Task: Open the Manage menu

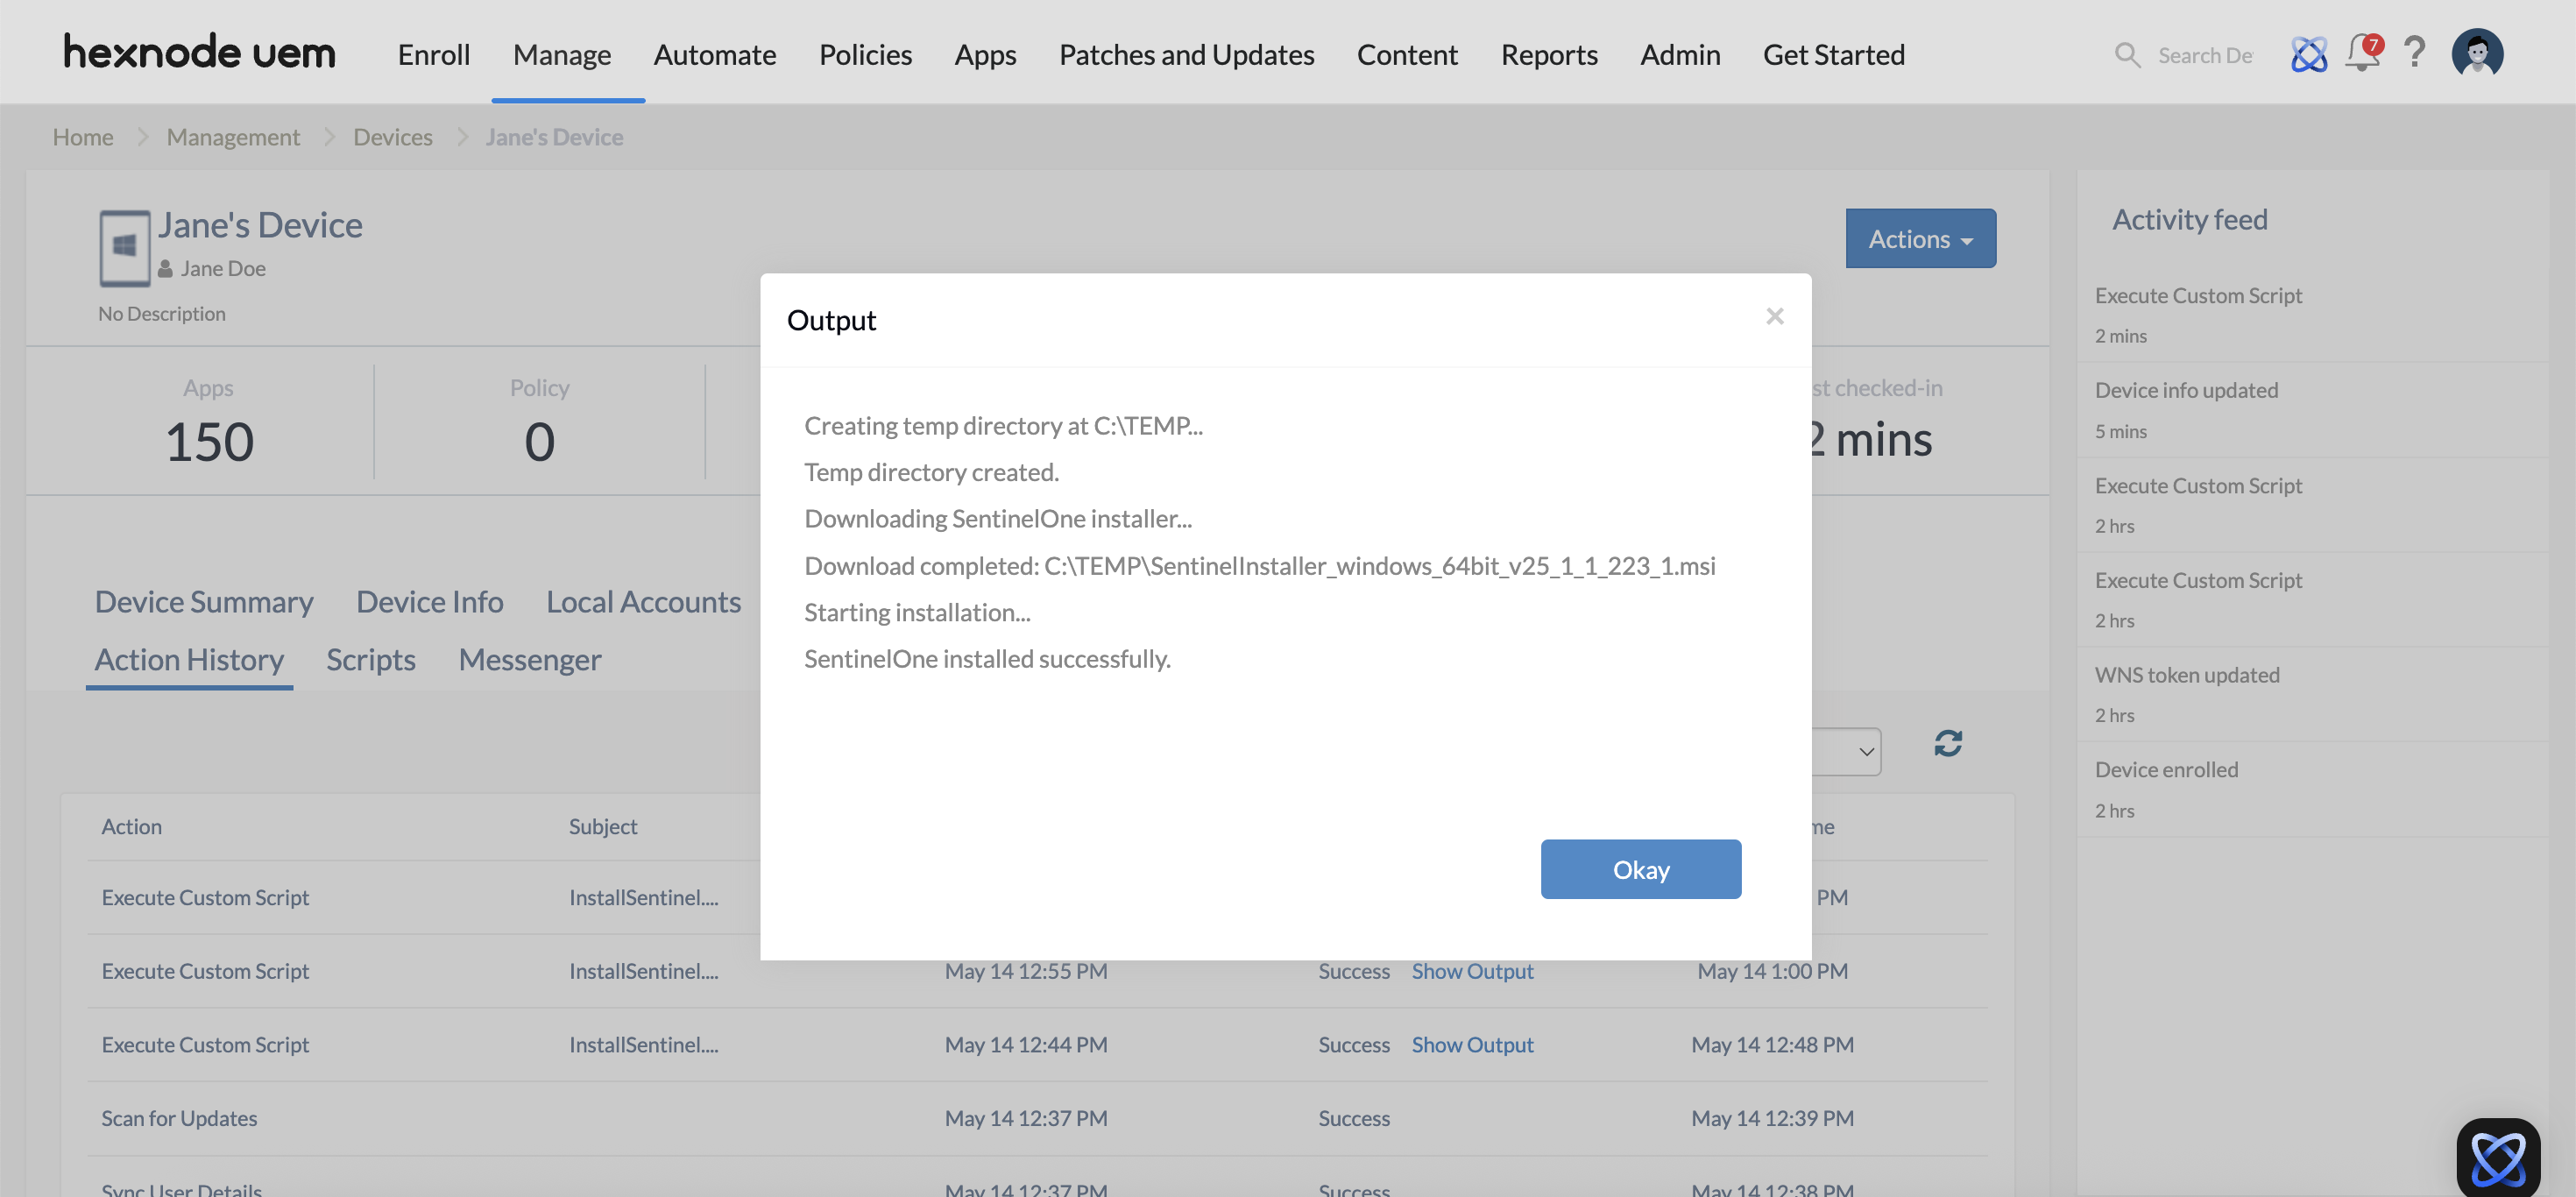Action: [561, 54]
